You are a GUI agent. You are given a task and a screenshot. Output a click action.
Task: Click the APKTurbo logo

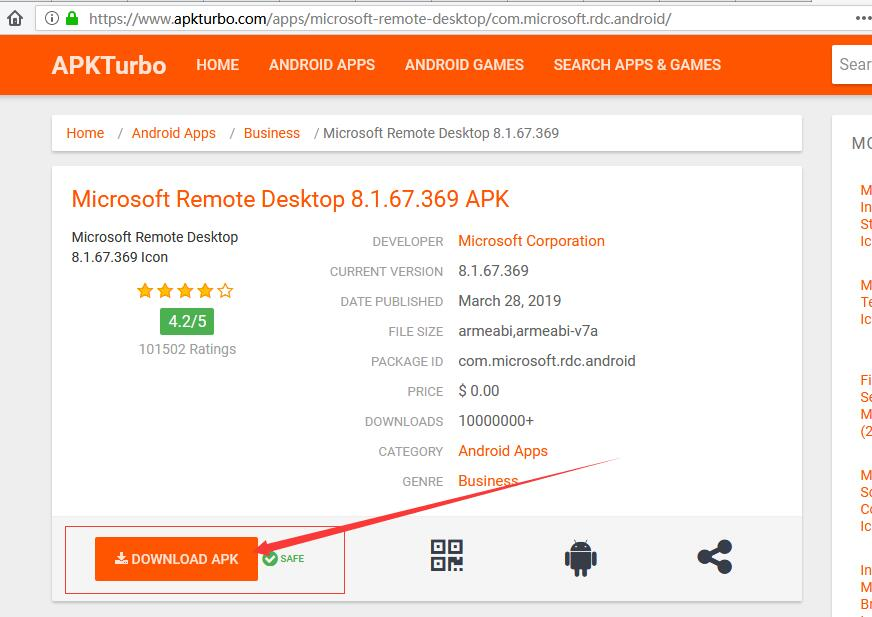[x=109, y=65]
